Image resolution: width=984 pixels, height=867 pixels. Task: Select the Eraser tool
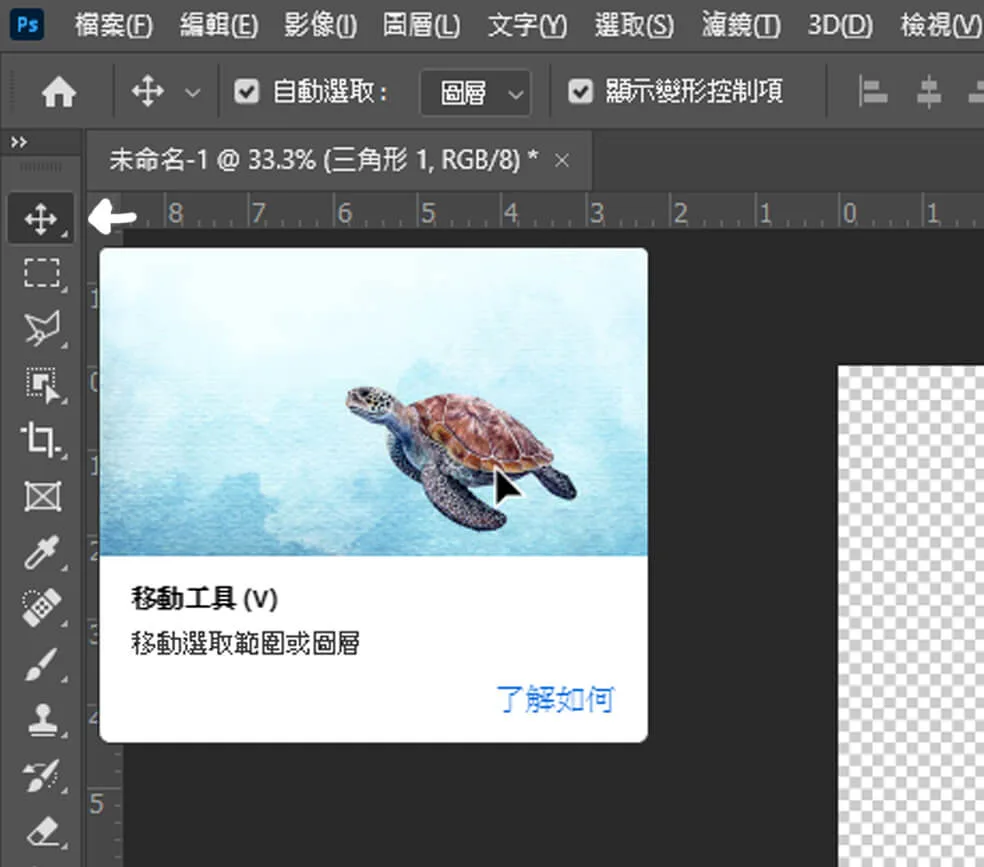[43, 832]
